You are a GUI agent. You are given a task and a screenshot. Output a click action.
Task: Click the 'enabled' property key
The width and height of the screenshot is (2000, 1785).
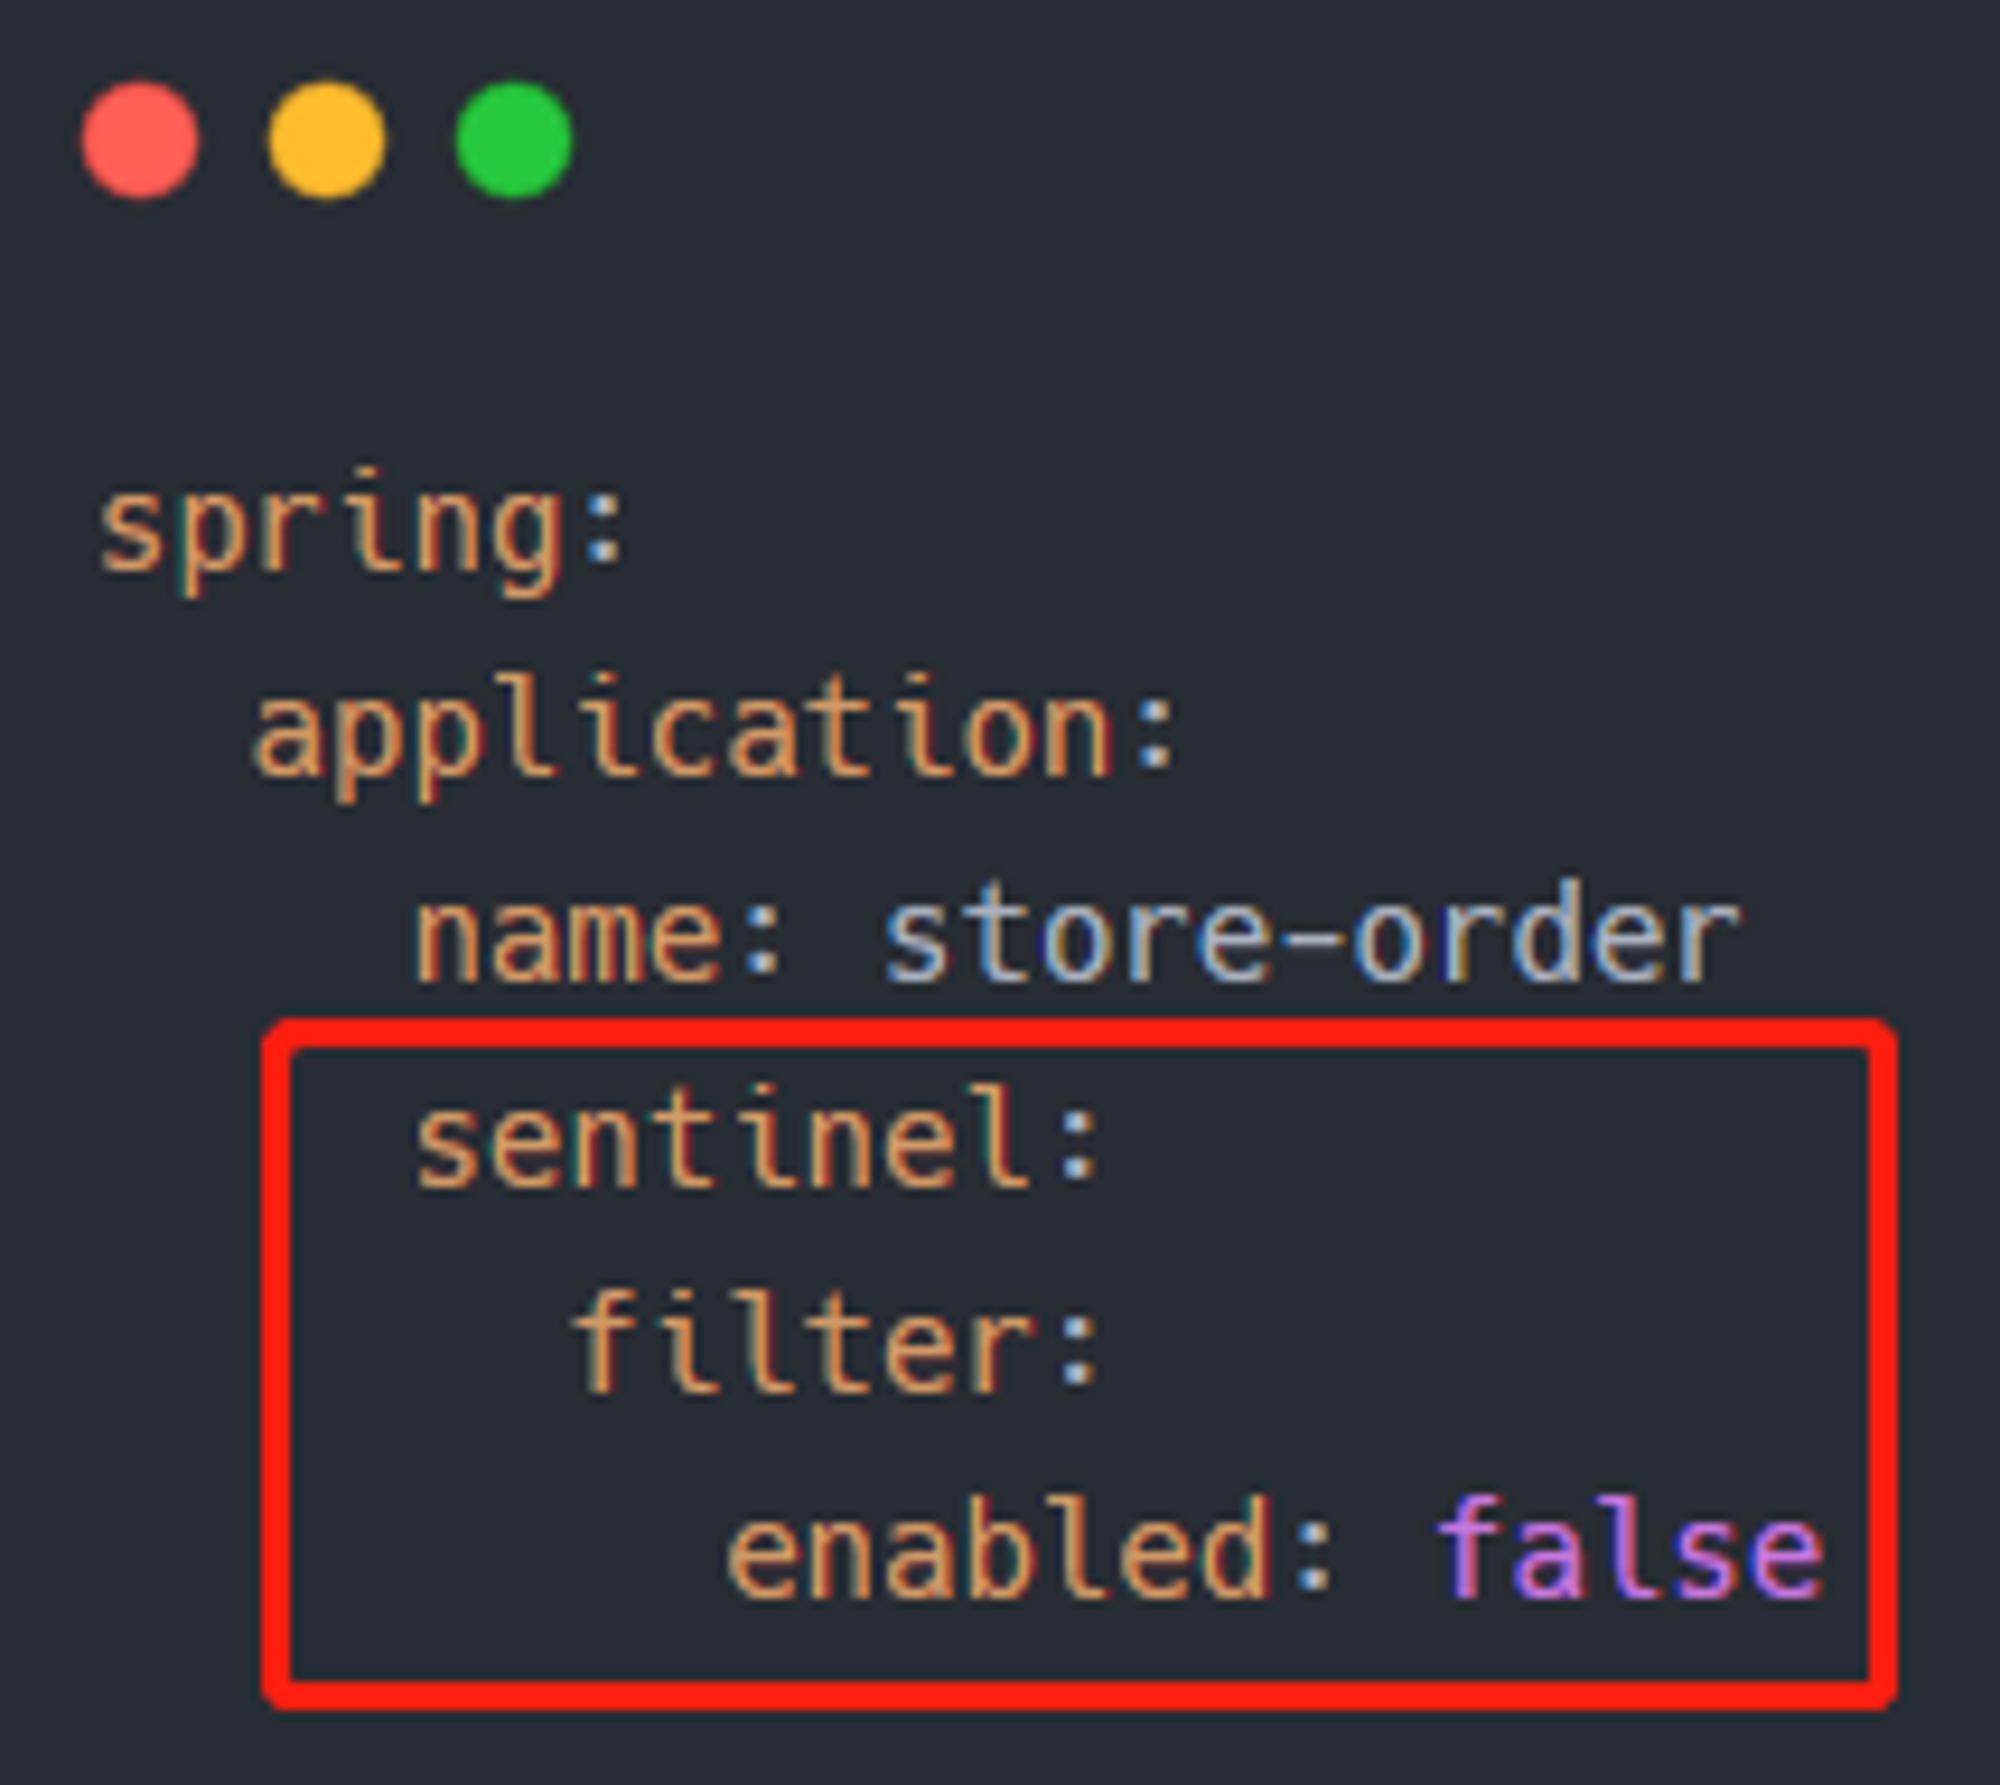coord(1001,1549)
